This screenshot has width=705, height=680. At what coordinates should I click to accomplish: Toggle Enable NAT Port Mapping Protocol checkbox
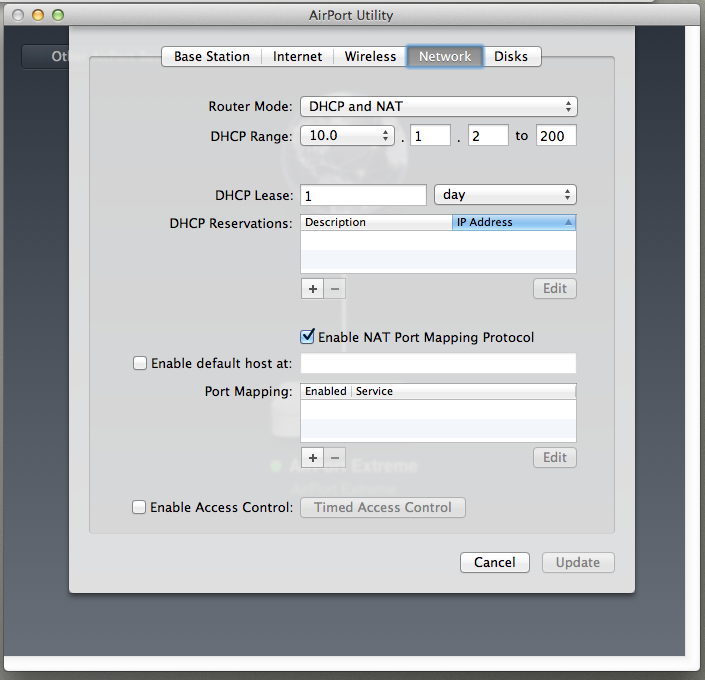tap(307, 337)
